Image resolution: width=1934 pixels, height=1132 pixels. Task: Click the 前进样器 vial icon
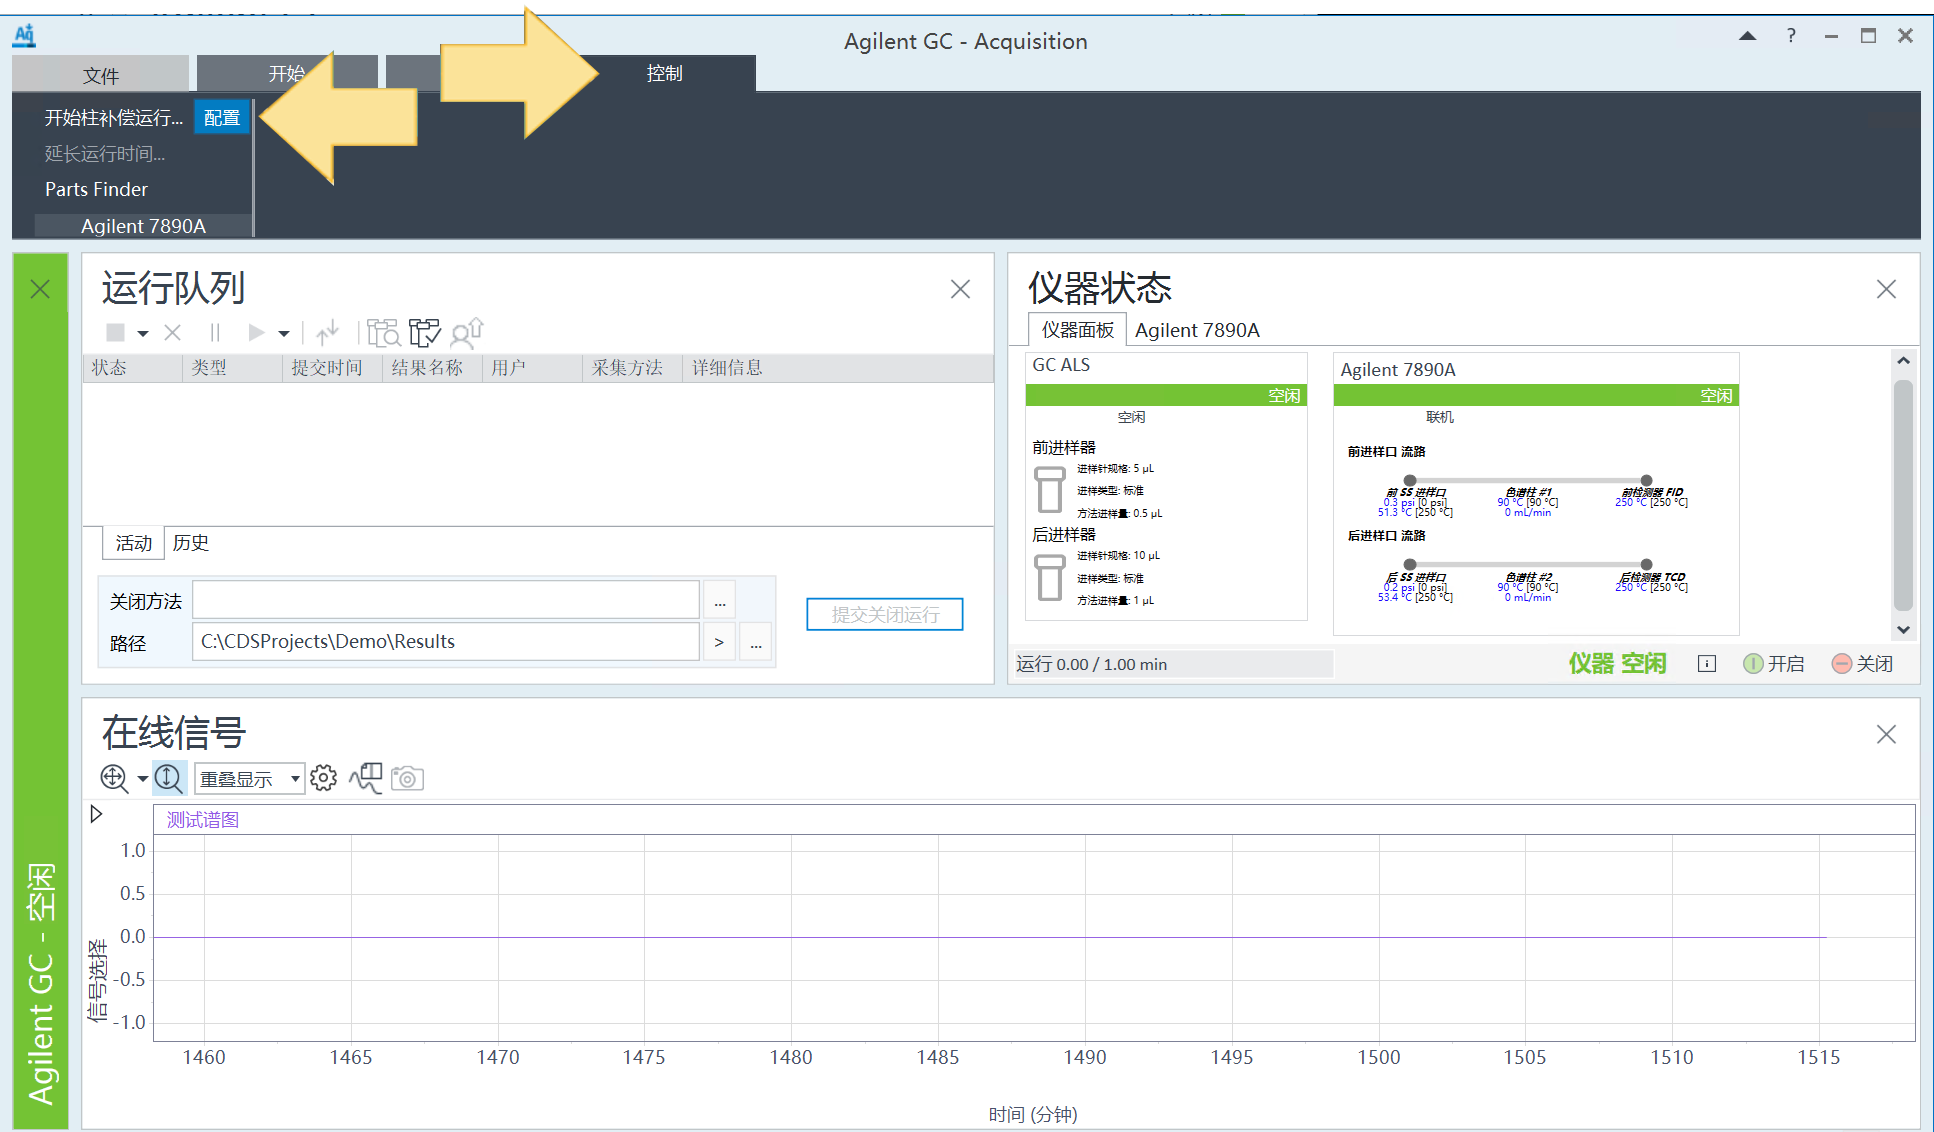[x=1049, y=489]
